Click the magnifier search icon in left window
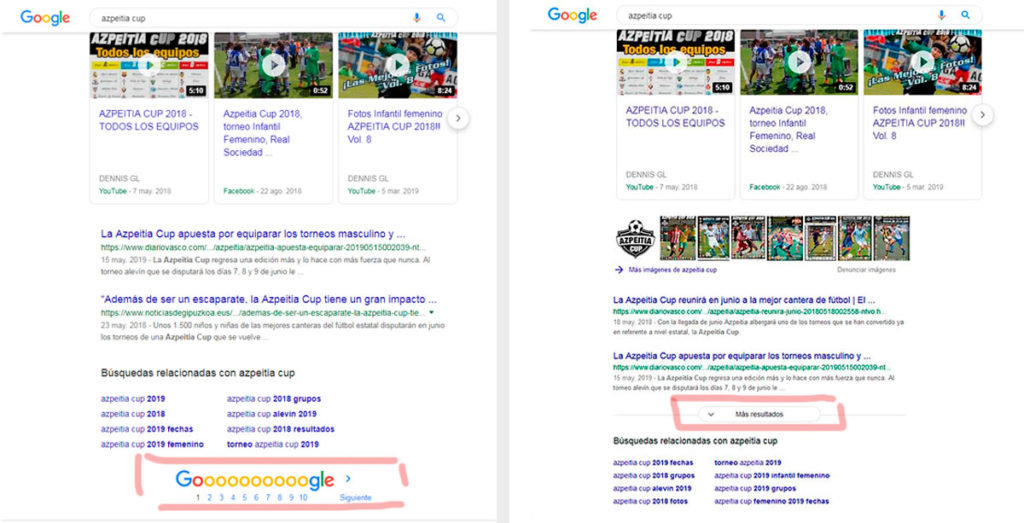Screen dimensions: 1024x523 pyautogui.click(x=441, y=18)
